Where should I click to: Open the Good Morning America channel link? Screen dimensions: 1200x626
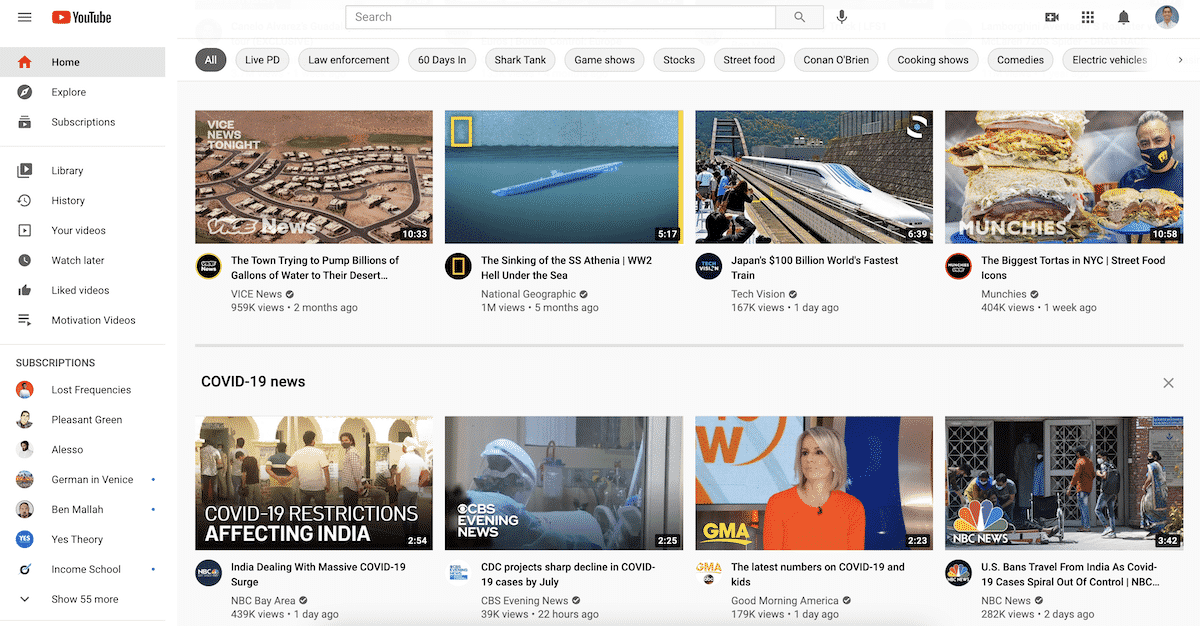(785, 601)
